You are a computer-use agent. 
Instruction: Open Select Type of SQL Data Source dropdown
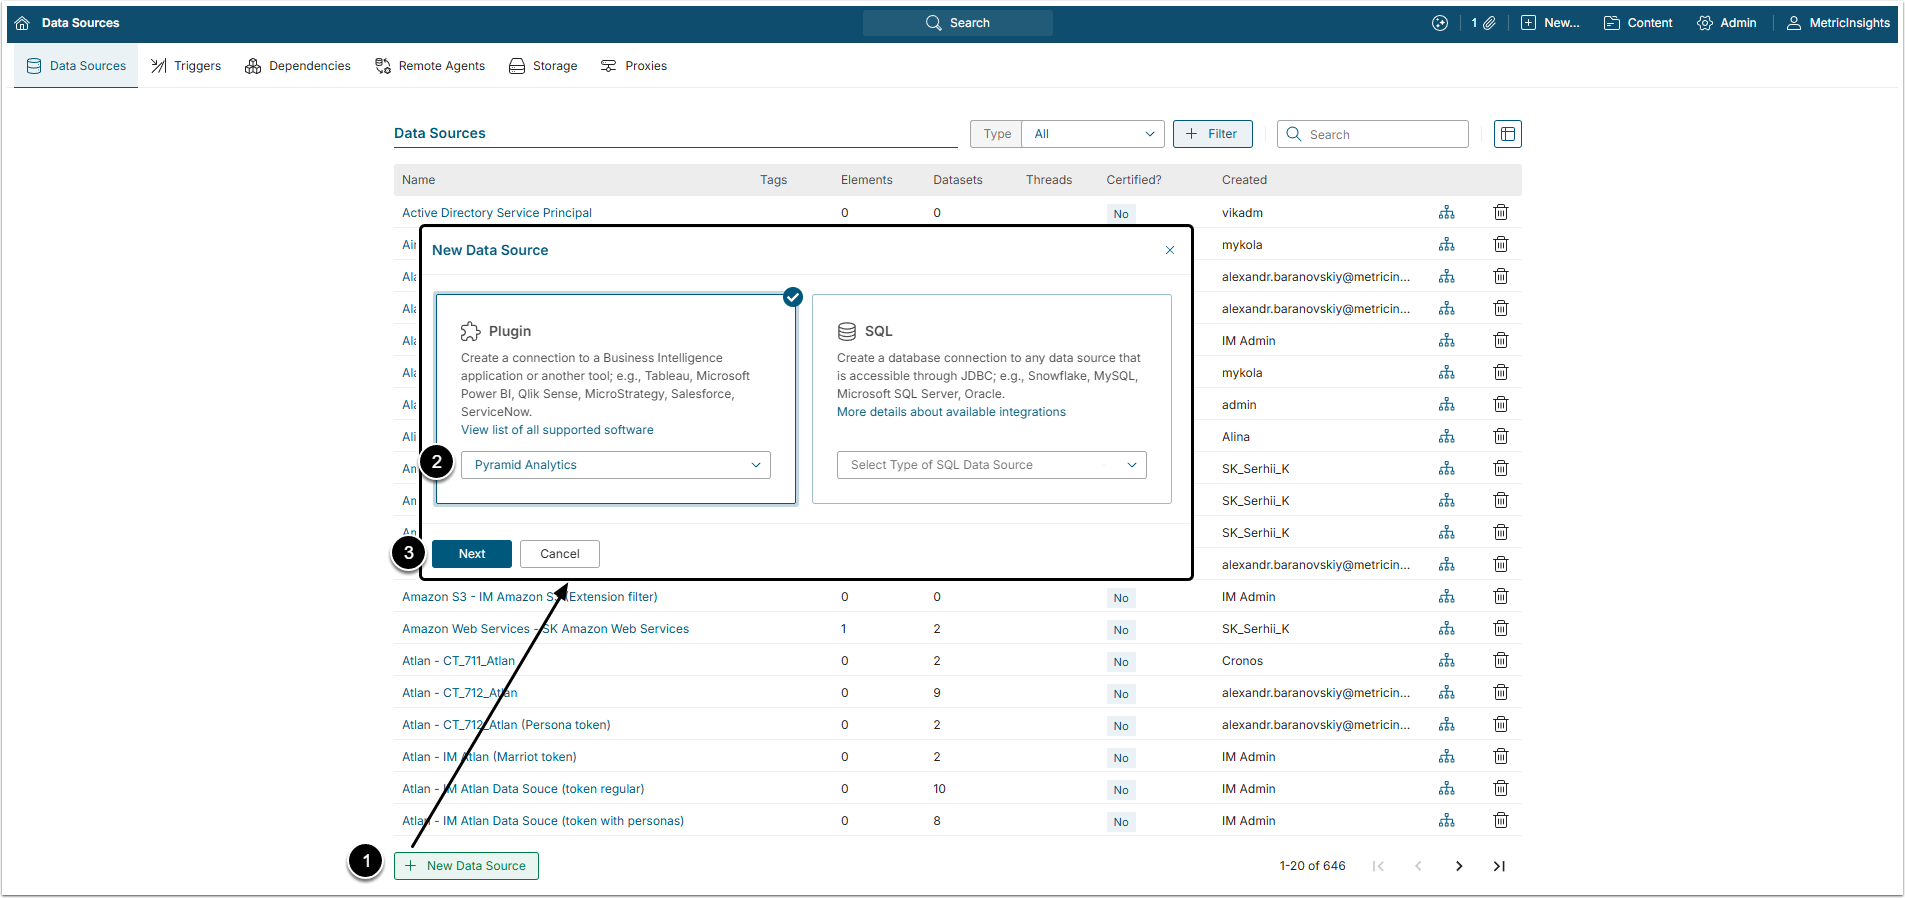(990, 465)
